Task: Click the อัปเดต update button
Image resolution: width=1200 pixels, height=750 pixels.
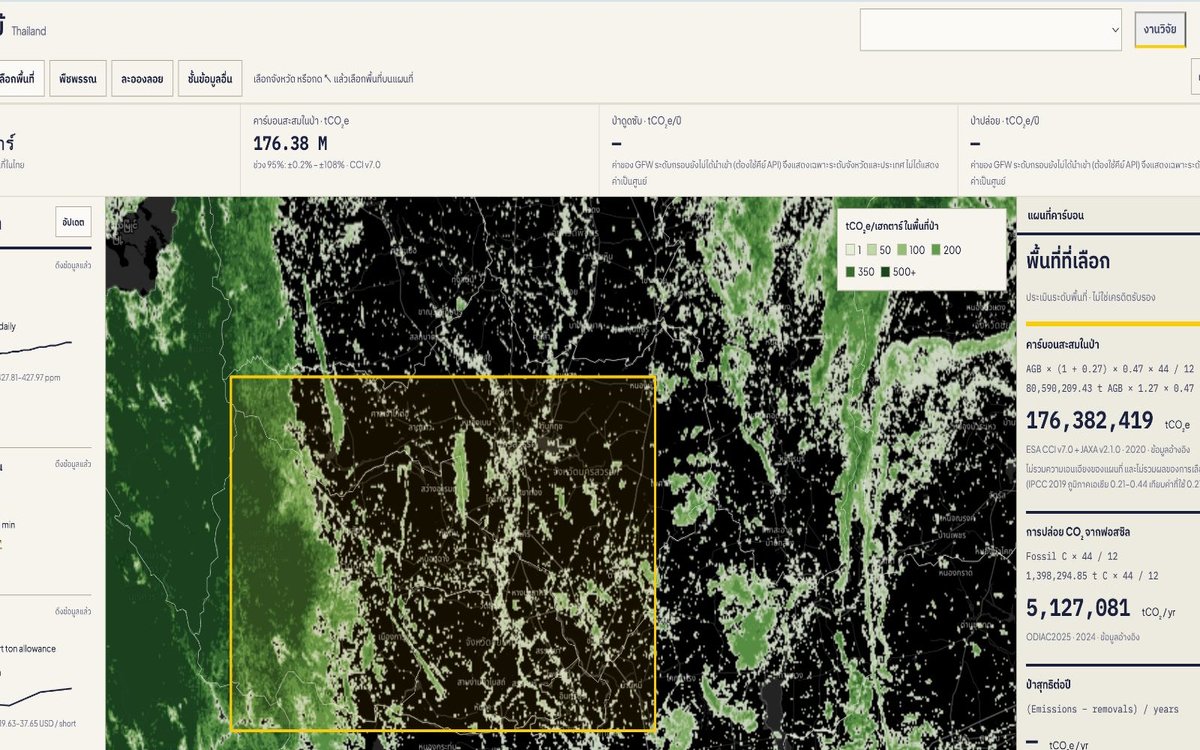Action: point(73,222)
